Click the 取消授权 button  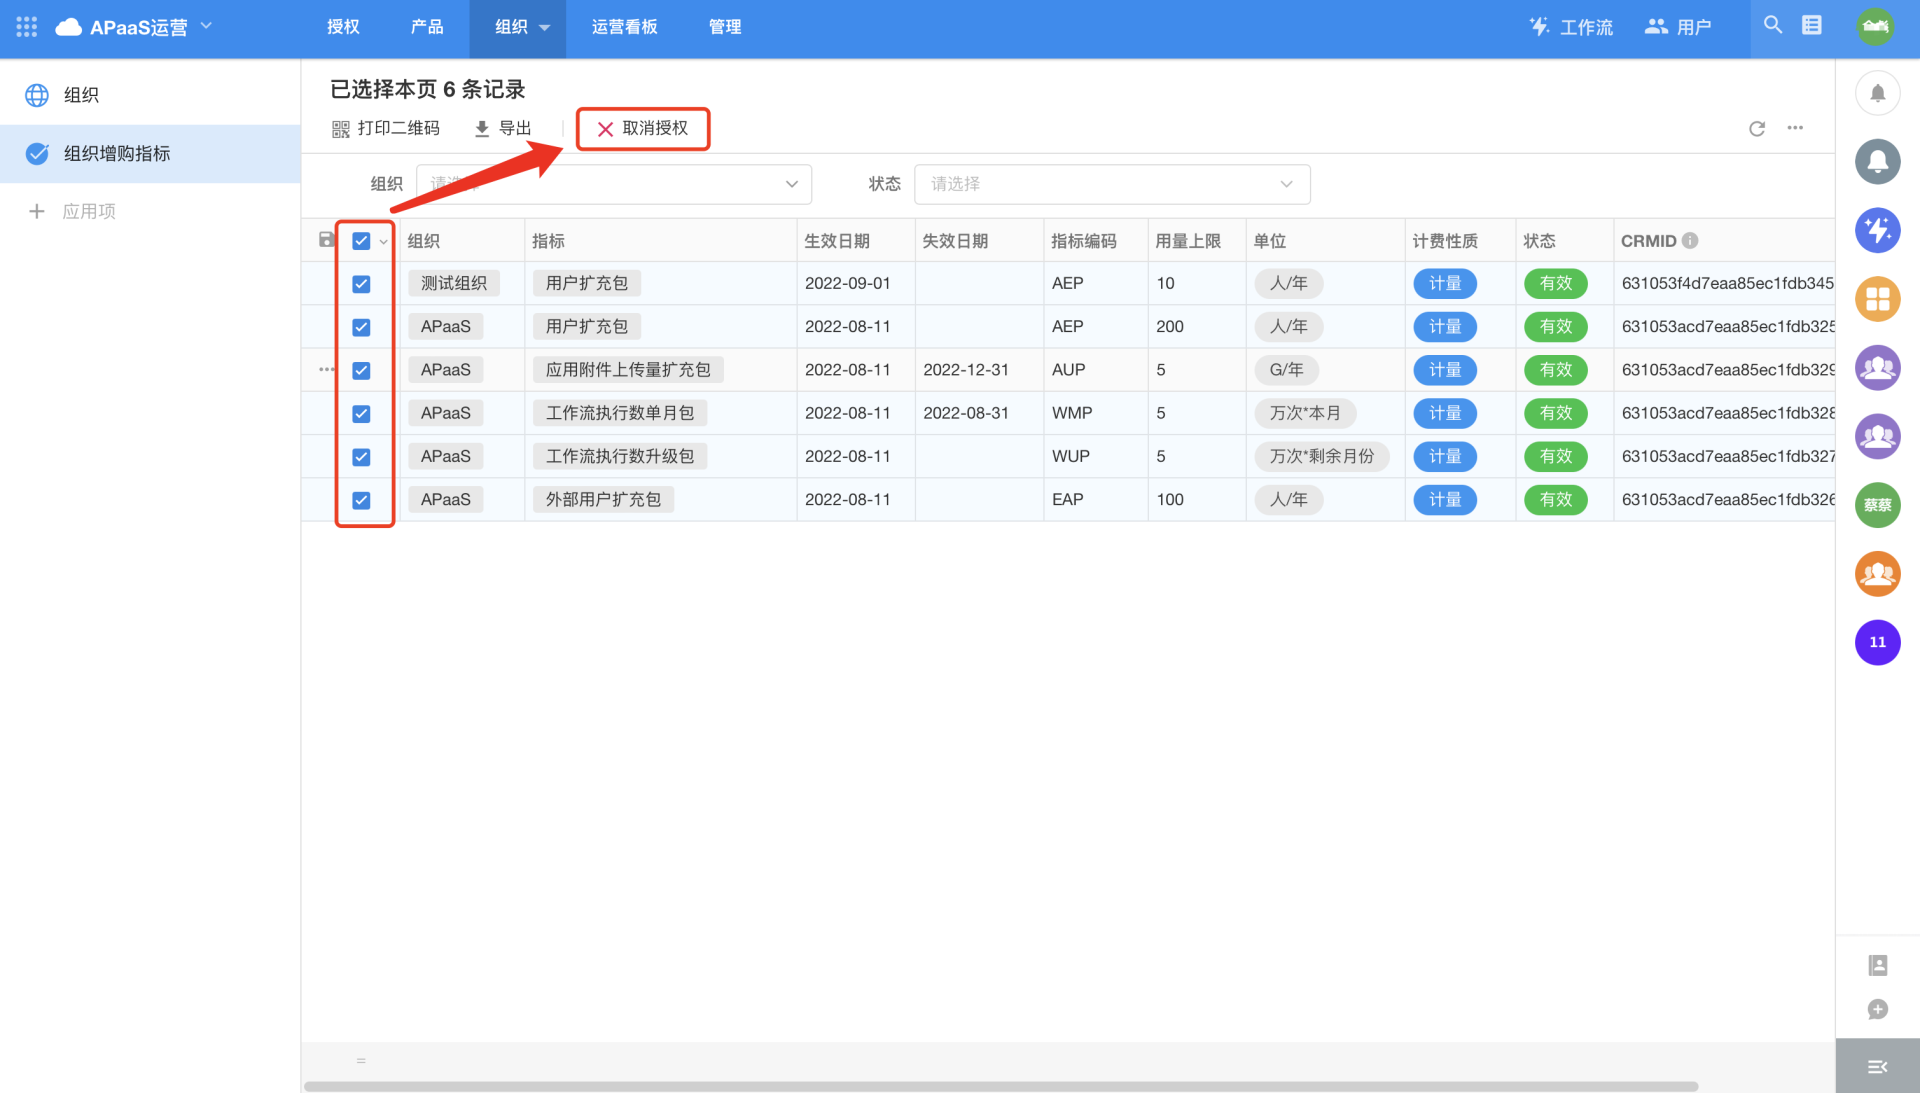click(x=643, y=129)
